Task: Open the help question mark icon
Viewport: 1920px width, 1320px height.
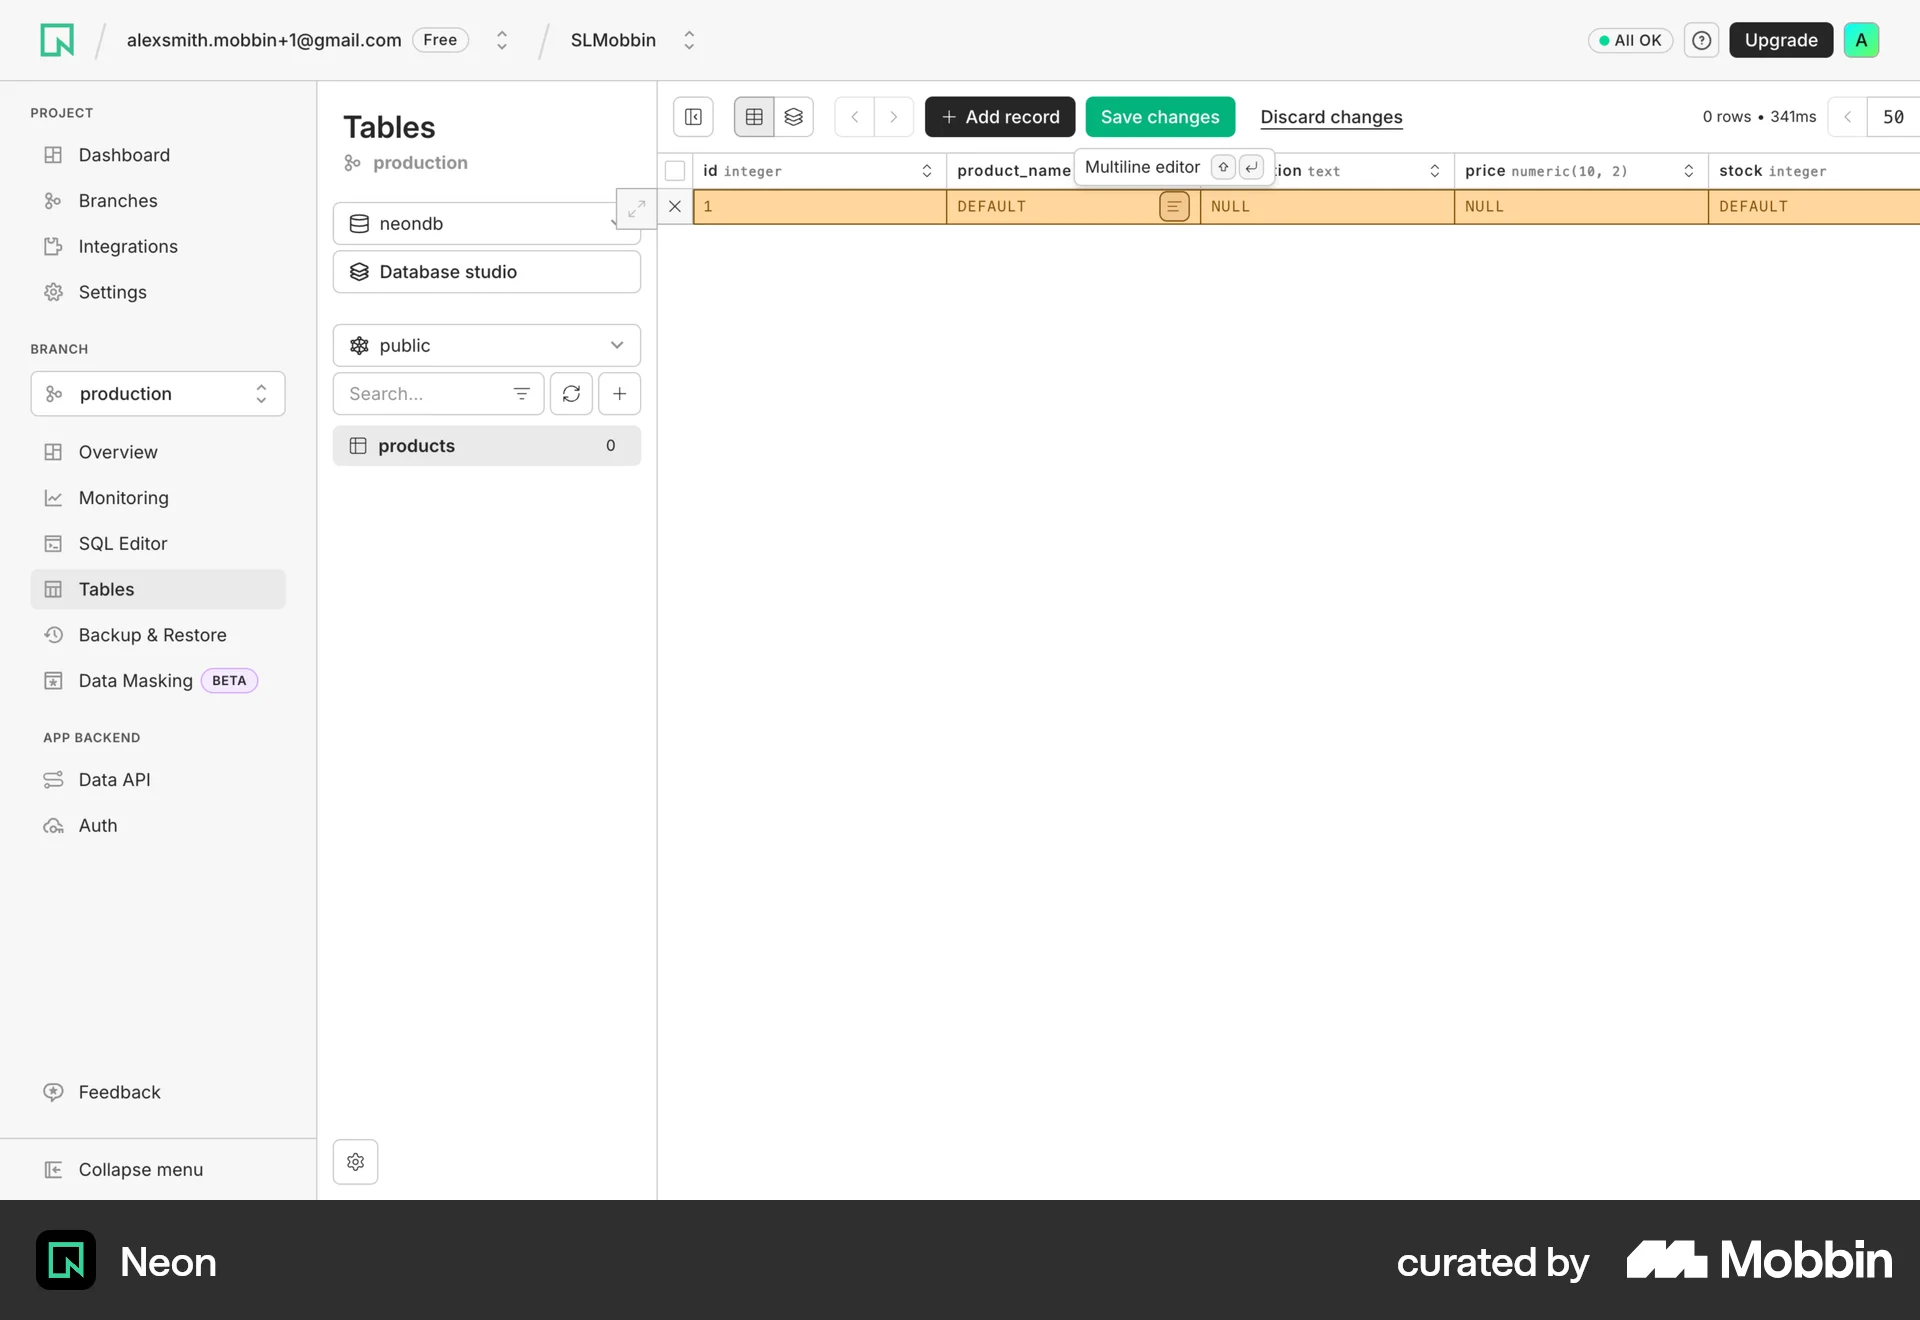Action: coord(1701,40)
